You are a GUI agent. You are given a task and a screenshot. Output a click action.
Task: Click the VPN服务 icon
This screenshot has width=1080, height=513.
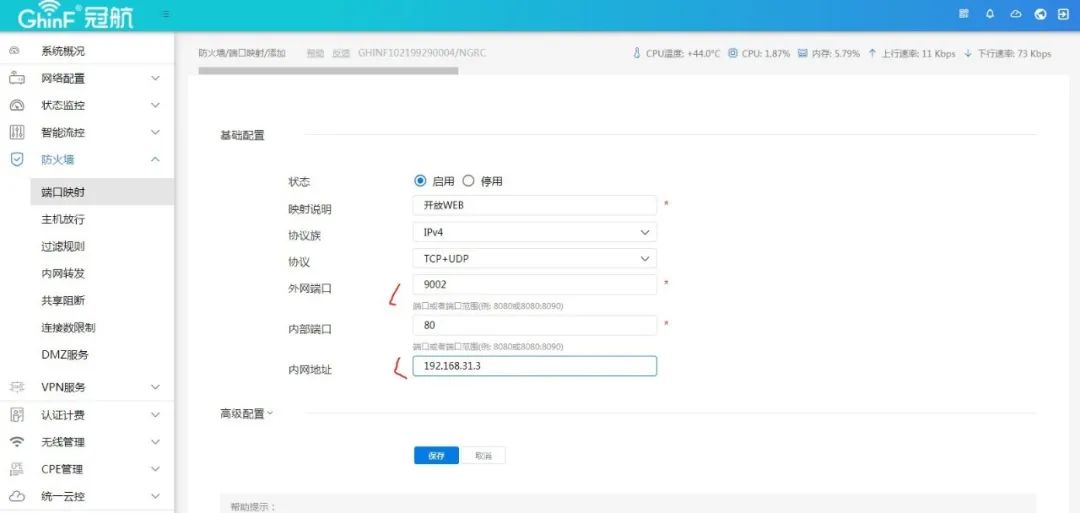pyautogui.click(x=17, y=387)
